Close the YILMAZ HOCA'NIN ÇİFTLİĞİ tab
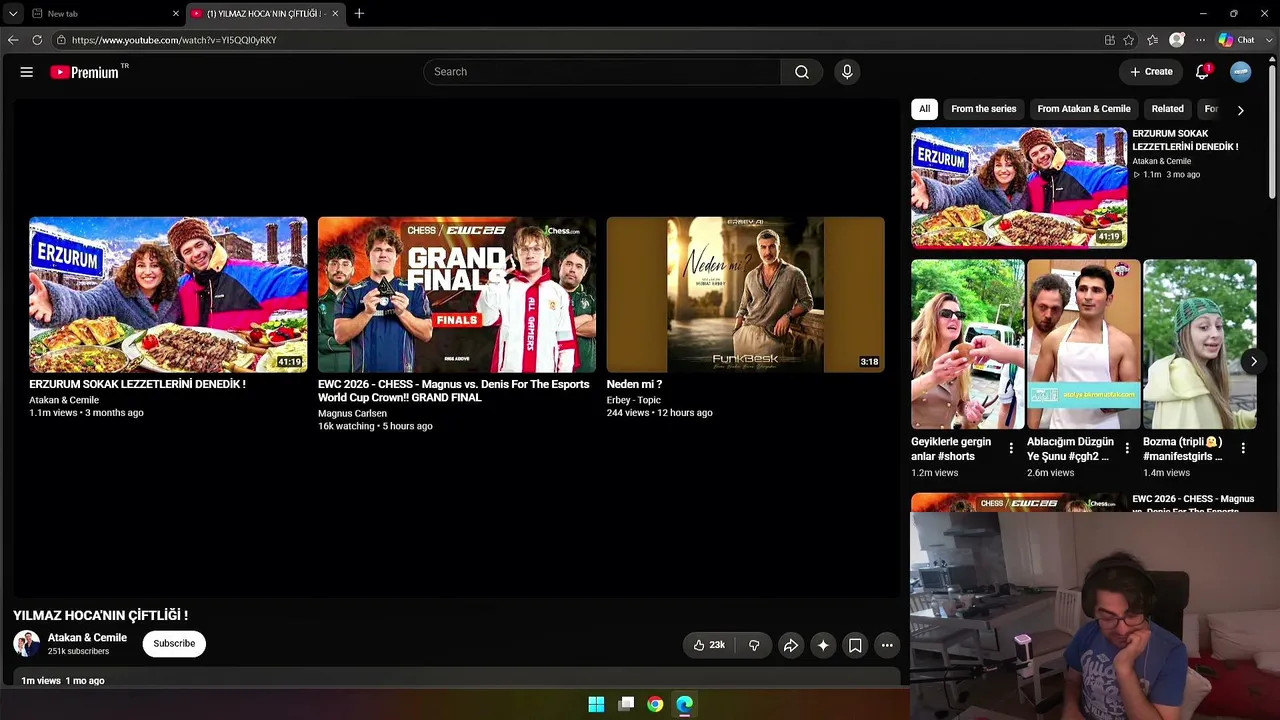 coord(335,14)
